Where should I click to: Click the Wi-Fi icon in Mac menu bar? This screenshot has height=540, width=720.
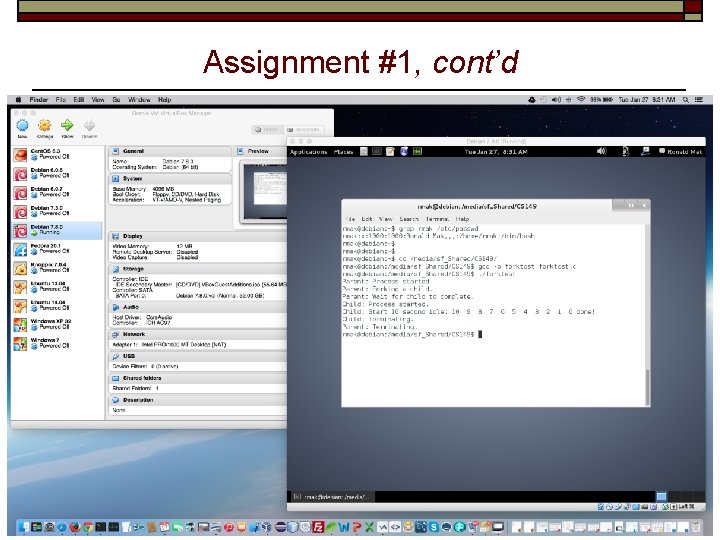click(581, 99)
